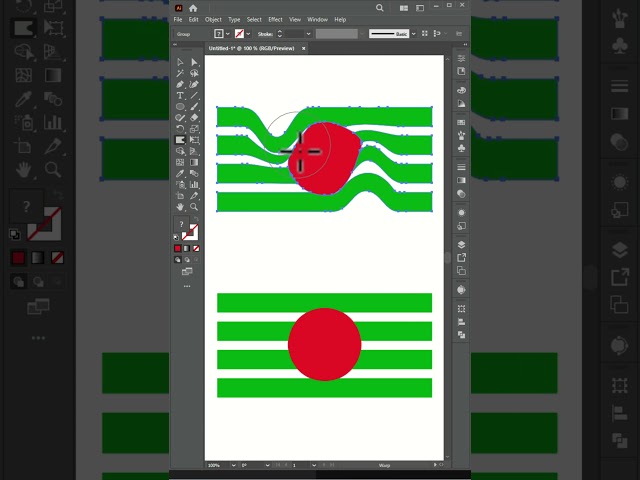This screenshot has width=640, height=480.
Task: Activate the Type tool
Action: (180, 96)
